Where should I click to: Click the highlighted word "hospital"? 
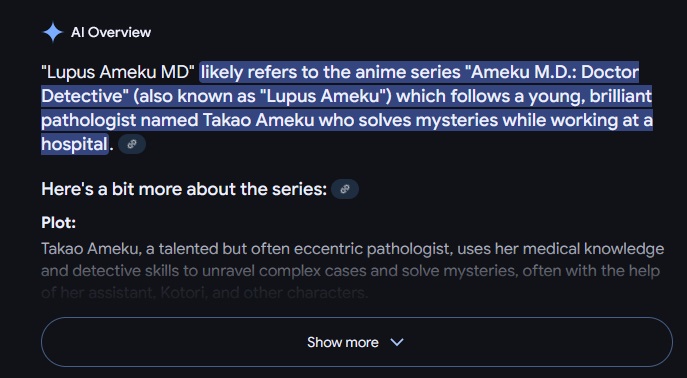coord(74,144)
